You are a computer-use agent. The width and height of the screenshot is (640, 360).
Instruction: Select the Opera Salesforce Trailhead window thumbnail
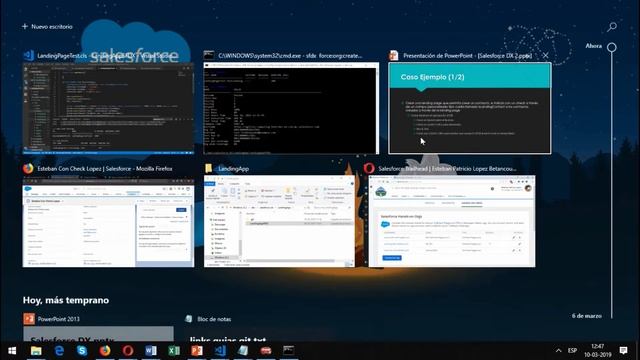[452, 221]
